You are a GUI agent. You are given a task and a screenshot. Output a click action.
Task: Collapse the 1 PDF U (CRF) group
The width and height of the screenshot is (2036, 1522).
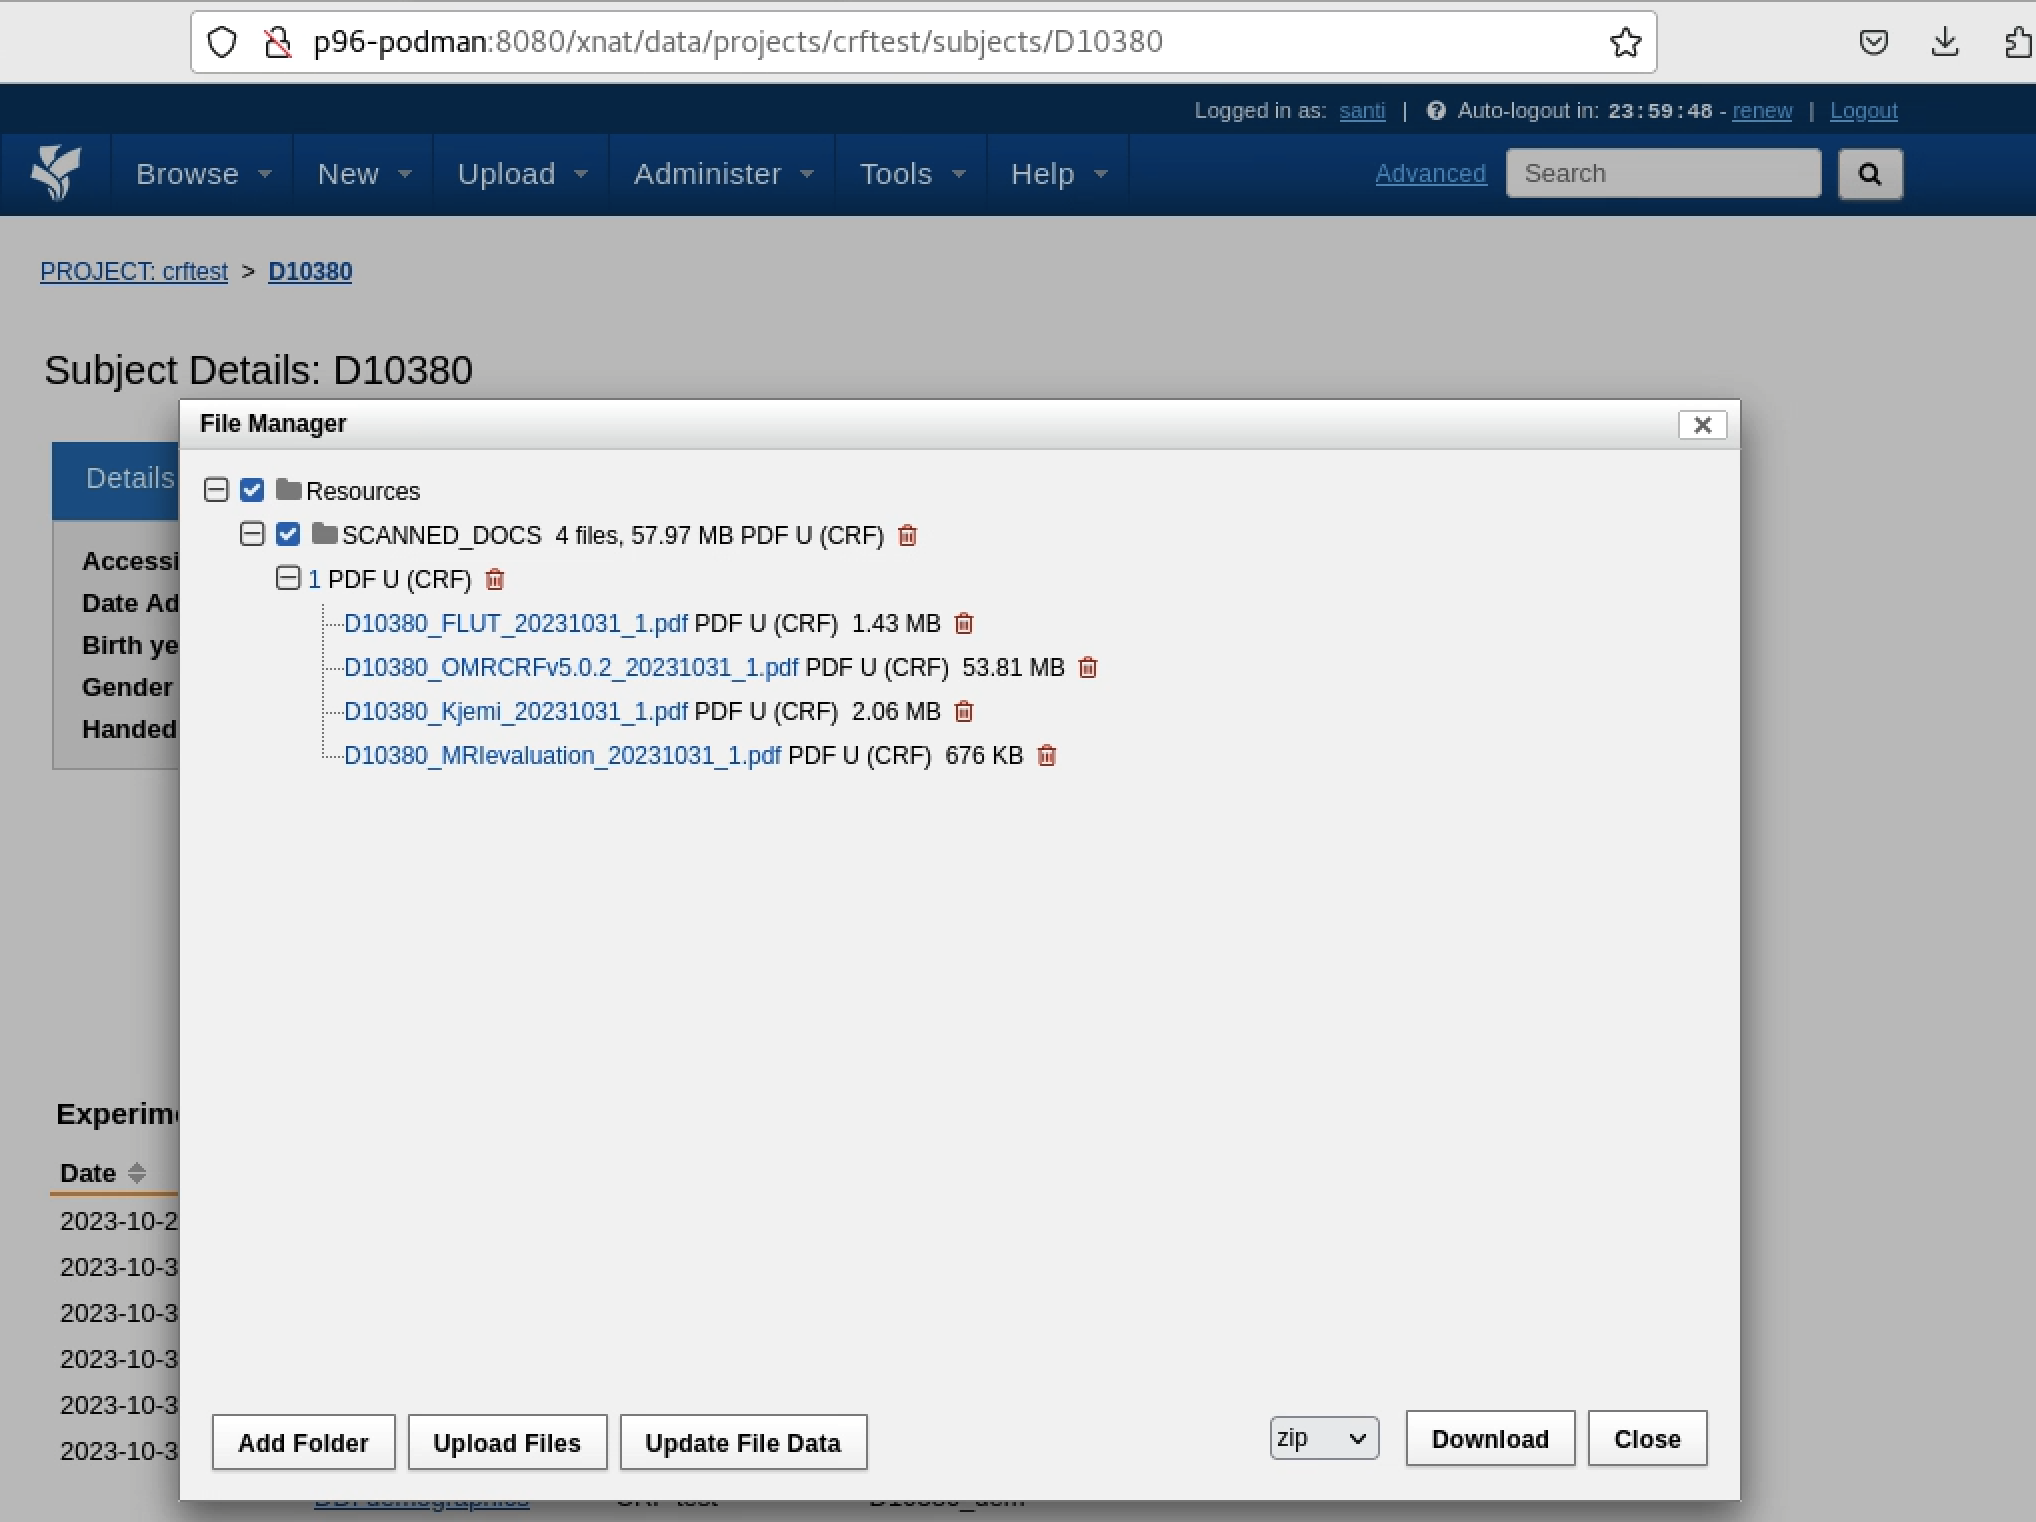pos(288,578)
